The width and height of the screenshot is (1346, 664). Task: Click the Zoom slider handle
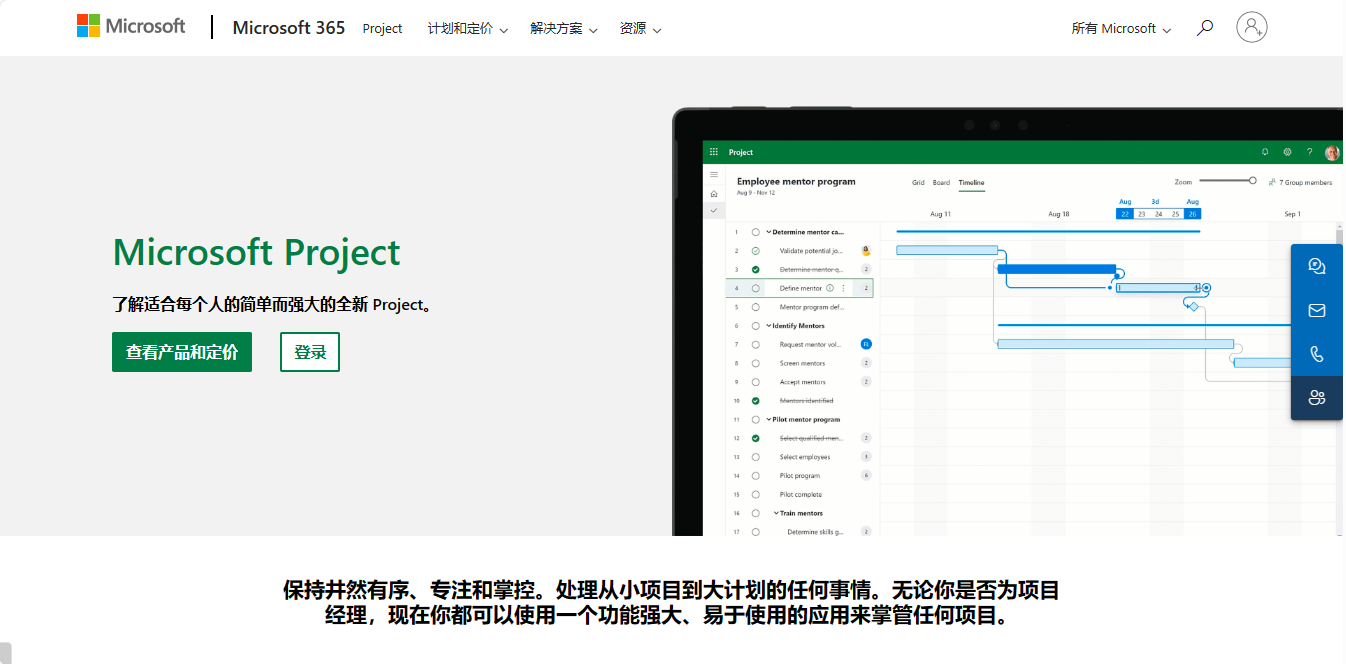1253,181
